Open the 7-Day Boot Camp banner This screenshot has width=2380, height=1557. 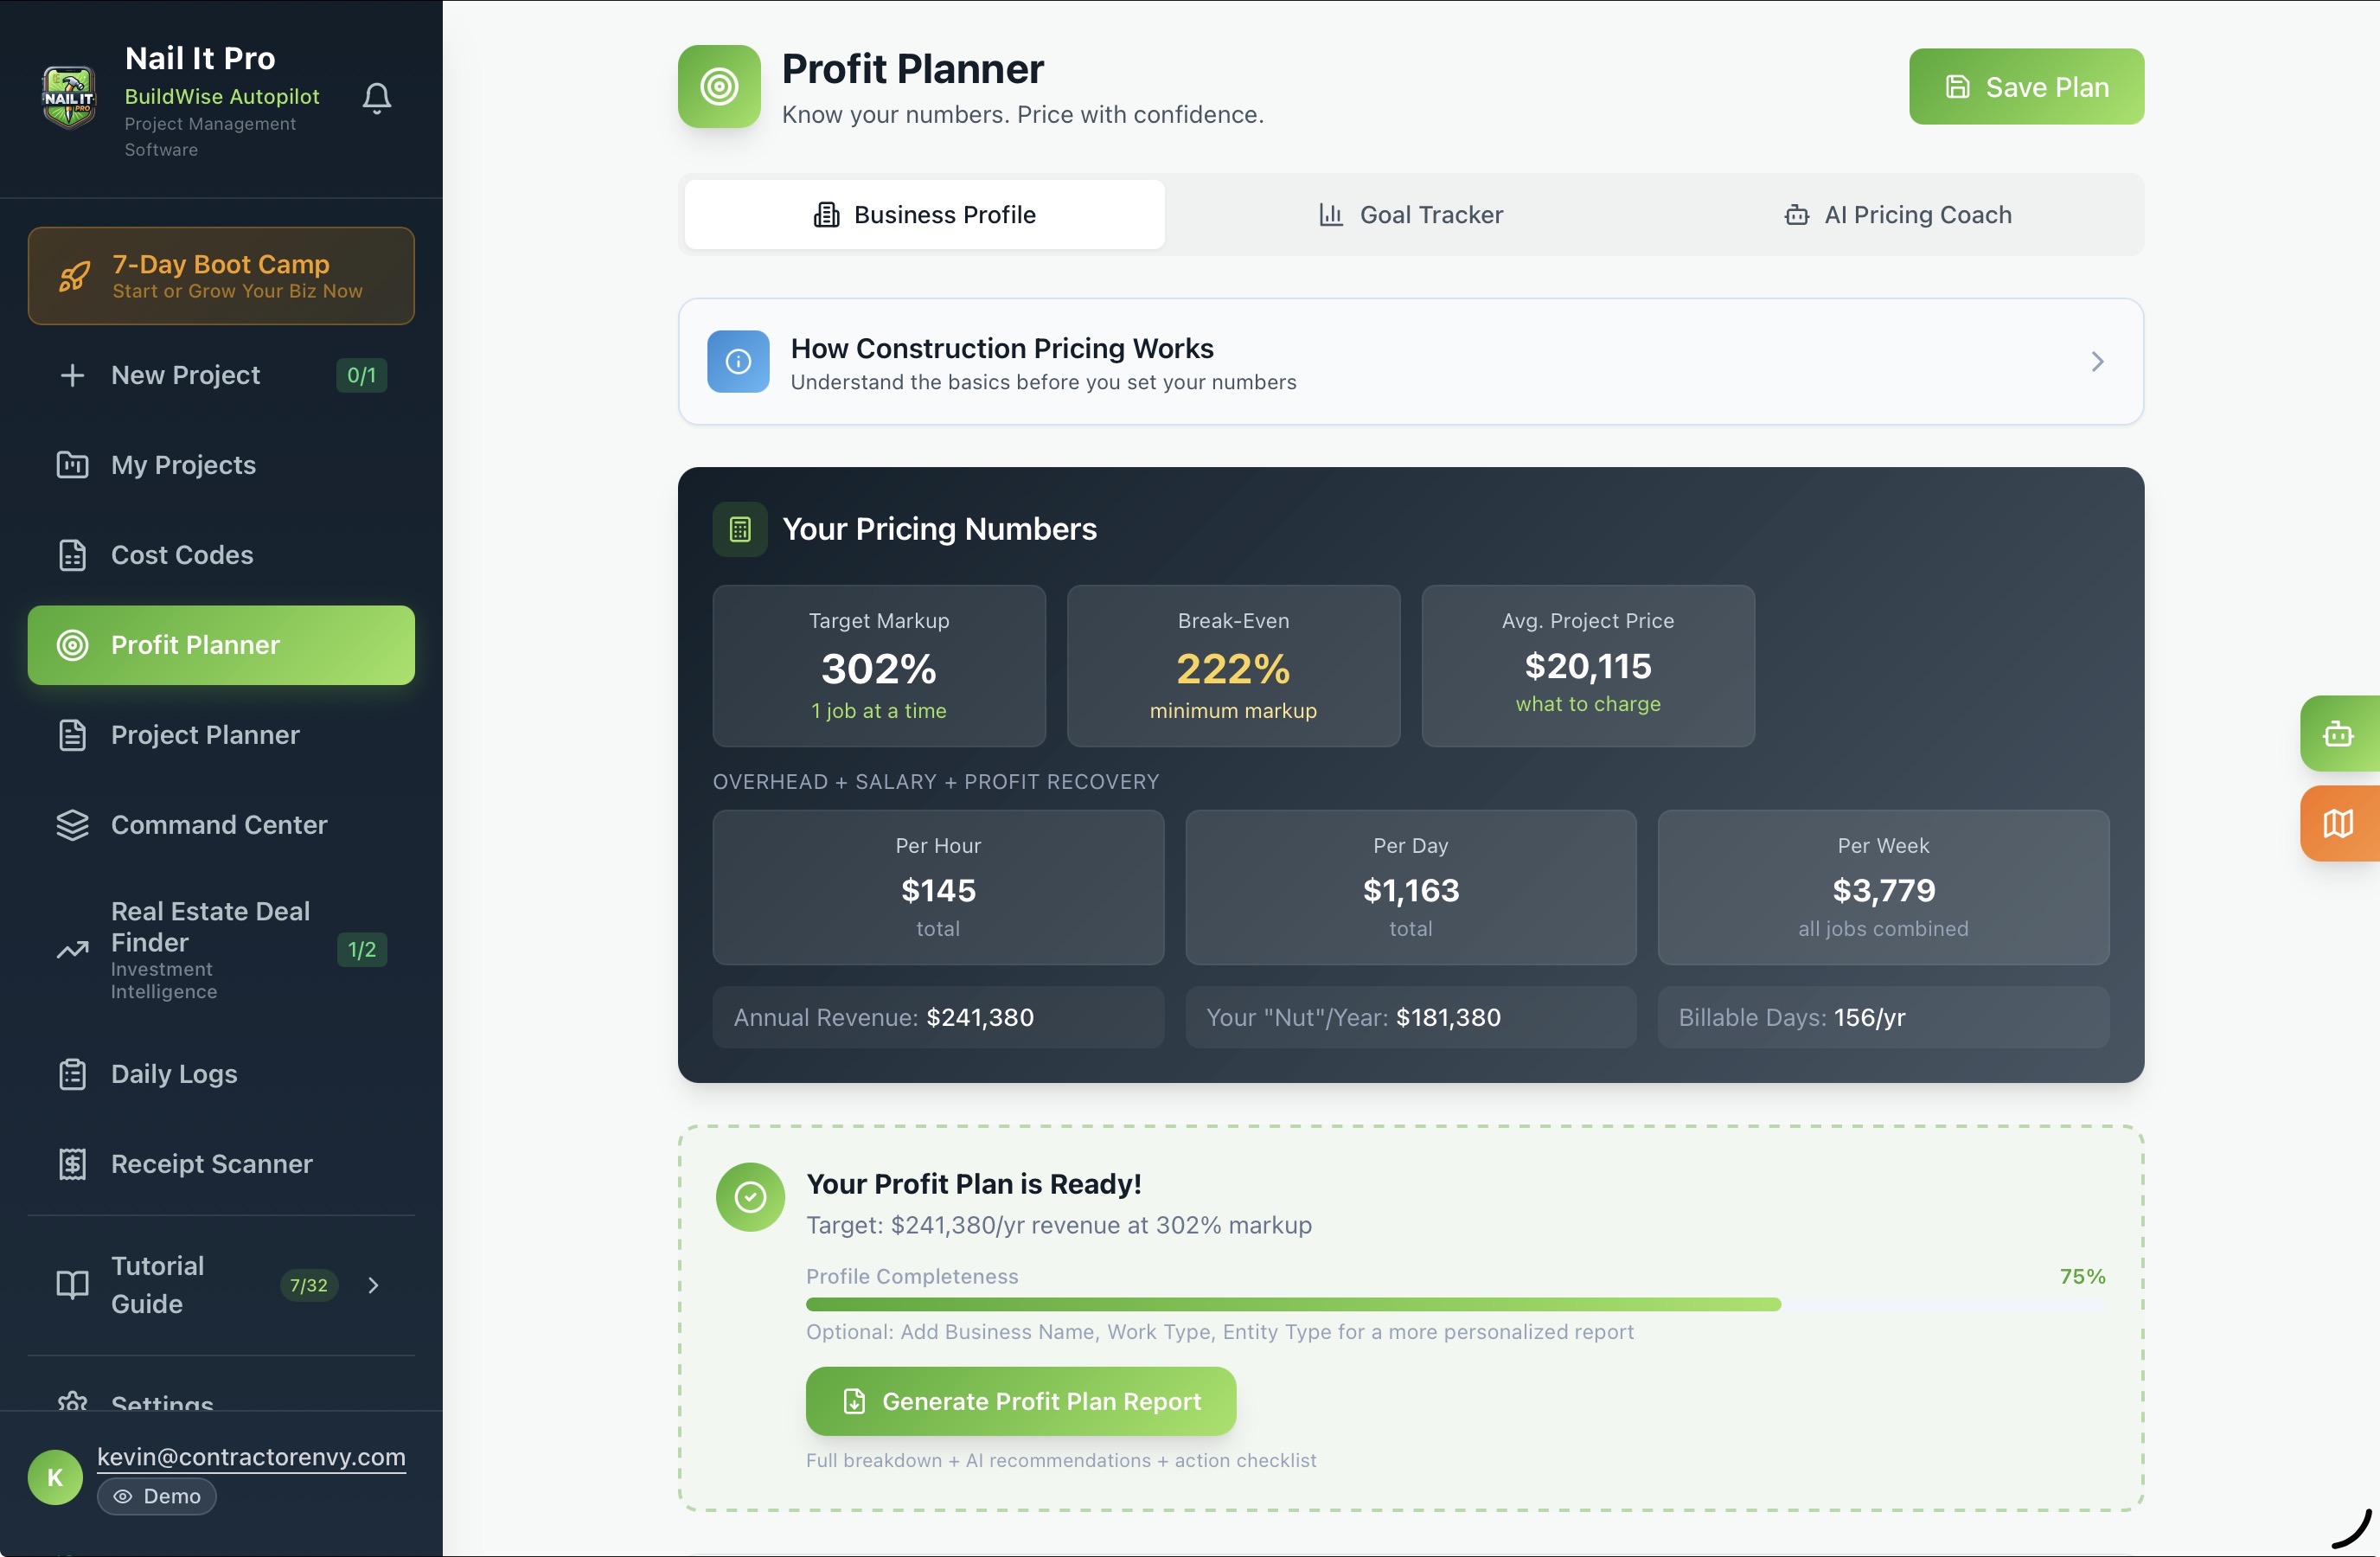click(221, 276)
